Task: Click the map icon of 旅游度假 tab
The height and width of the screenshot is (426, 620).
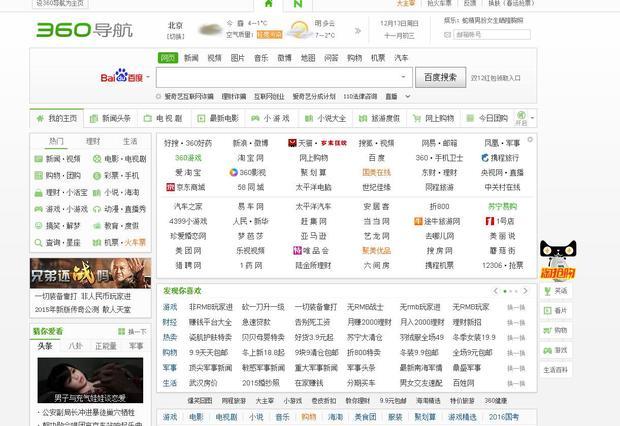Action: (x=363, y=118)
